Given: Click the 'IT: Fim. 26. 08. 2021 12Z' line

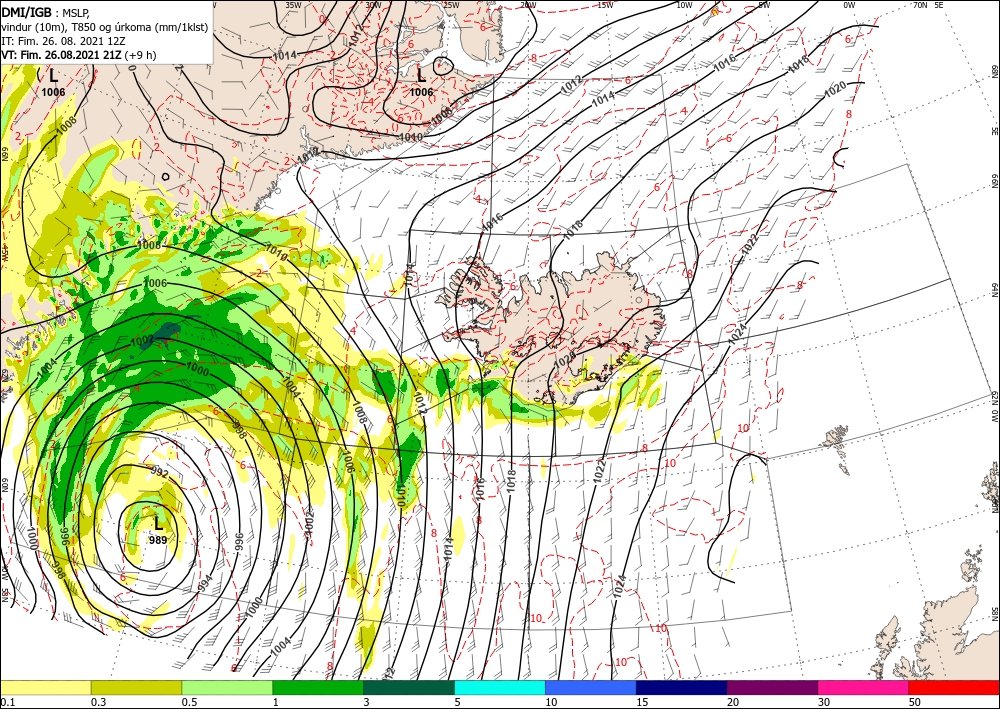Looking at the screenshot, I should [x=62, y=41].
